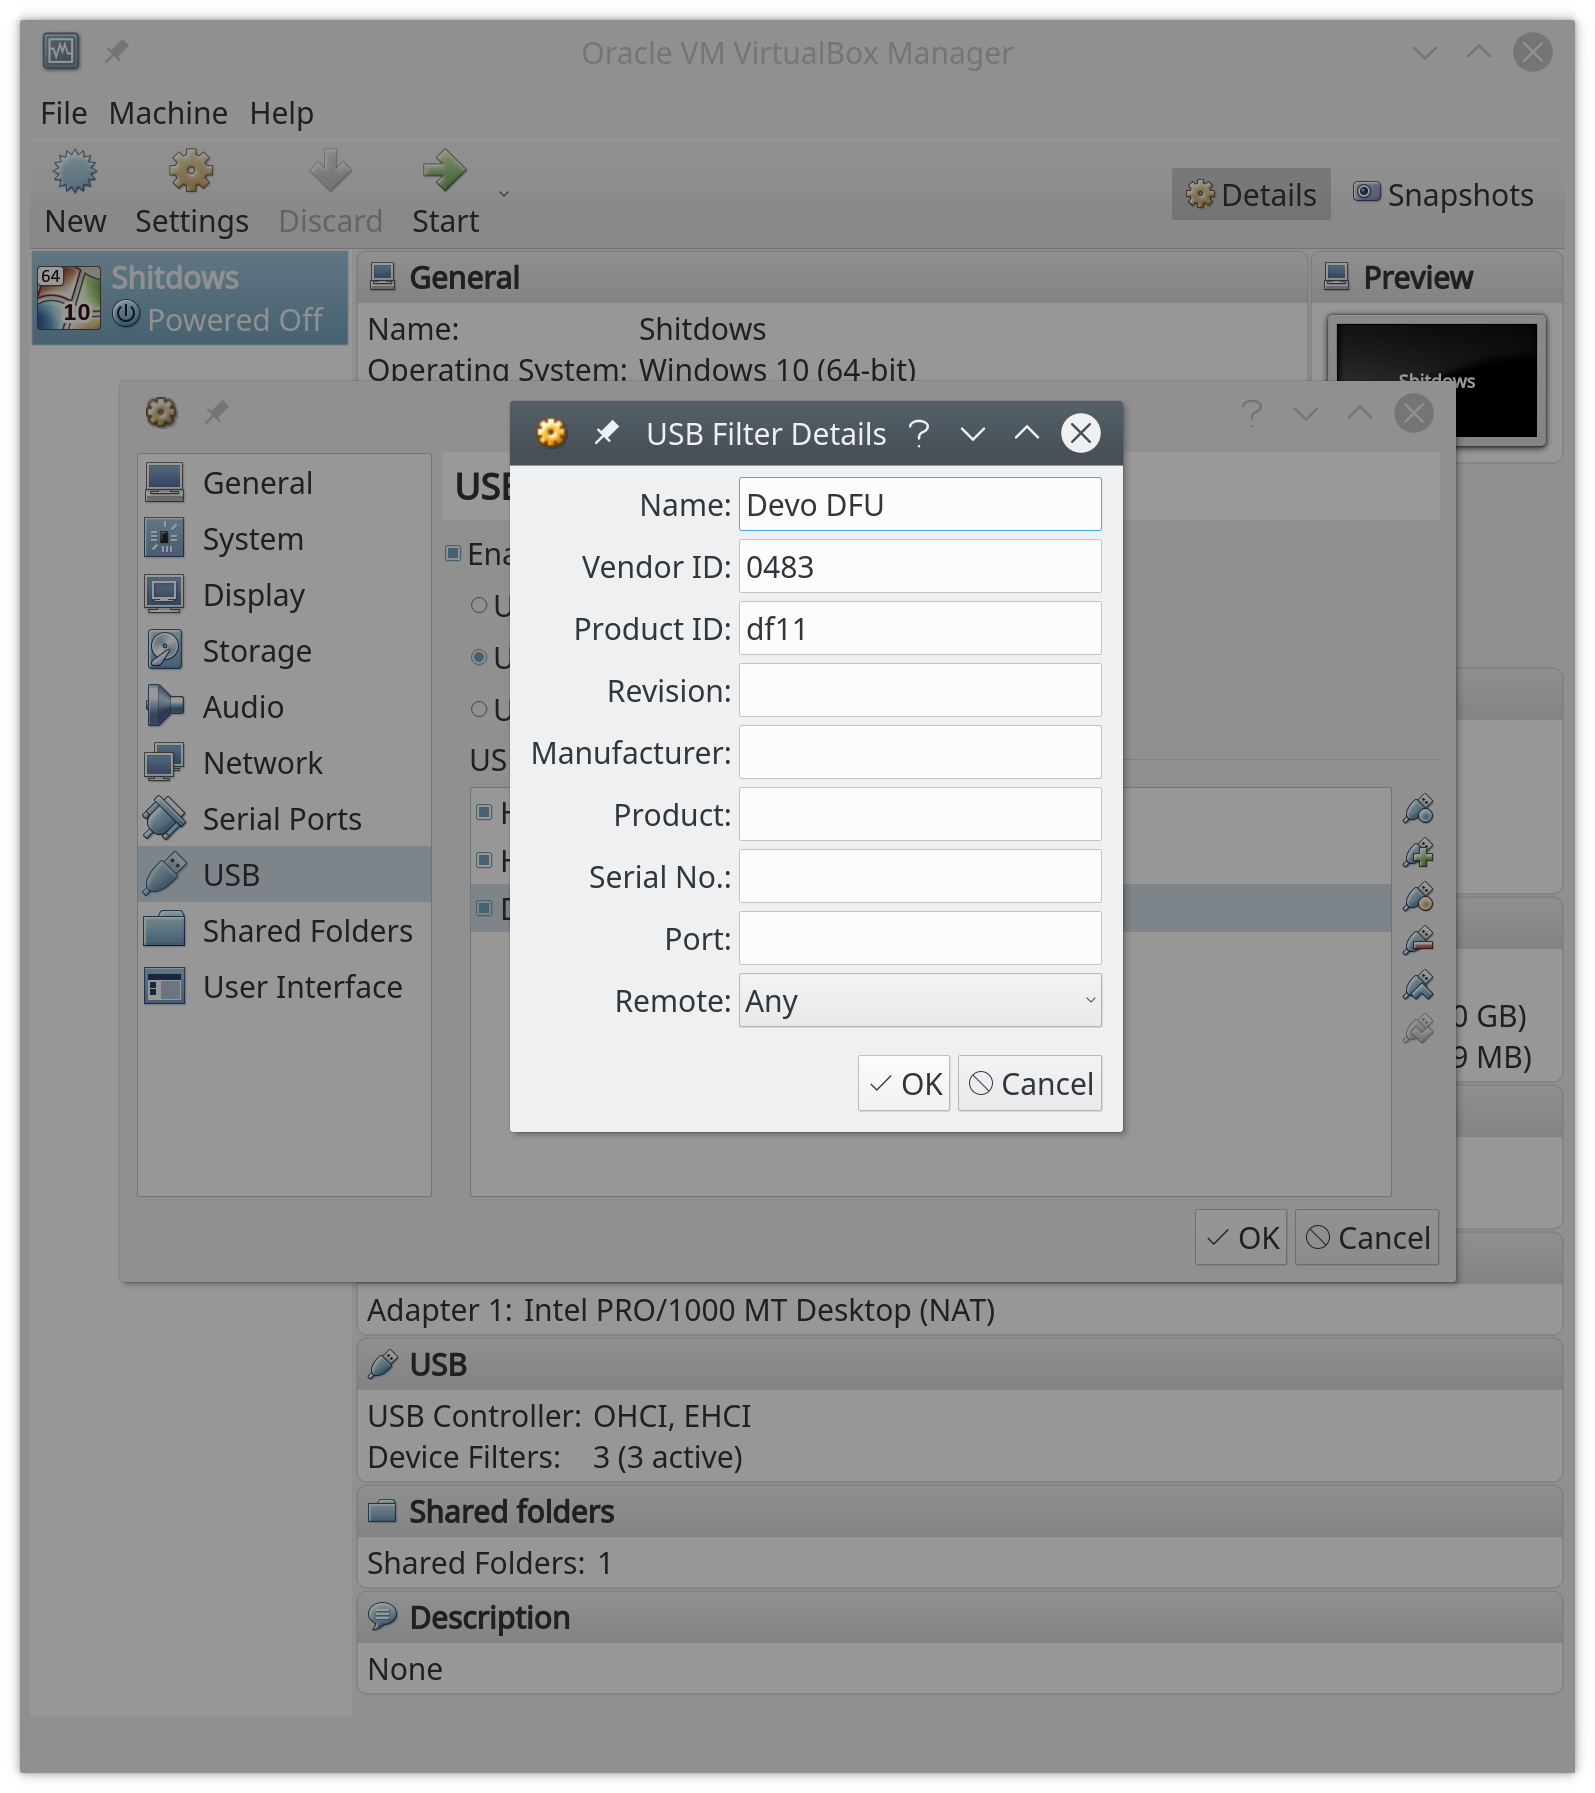
Task: Click the 'Adapter 1: Intel PRO/1000 MT Desktop (NAT)' text
Action: pyautogui.click(x=681, y=1310)
